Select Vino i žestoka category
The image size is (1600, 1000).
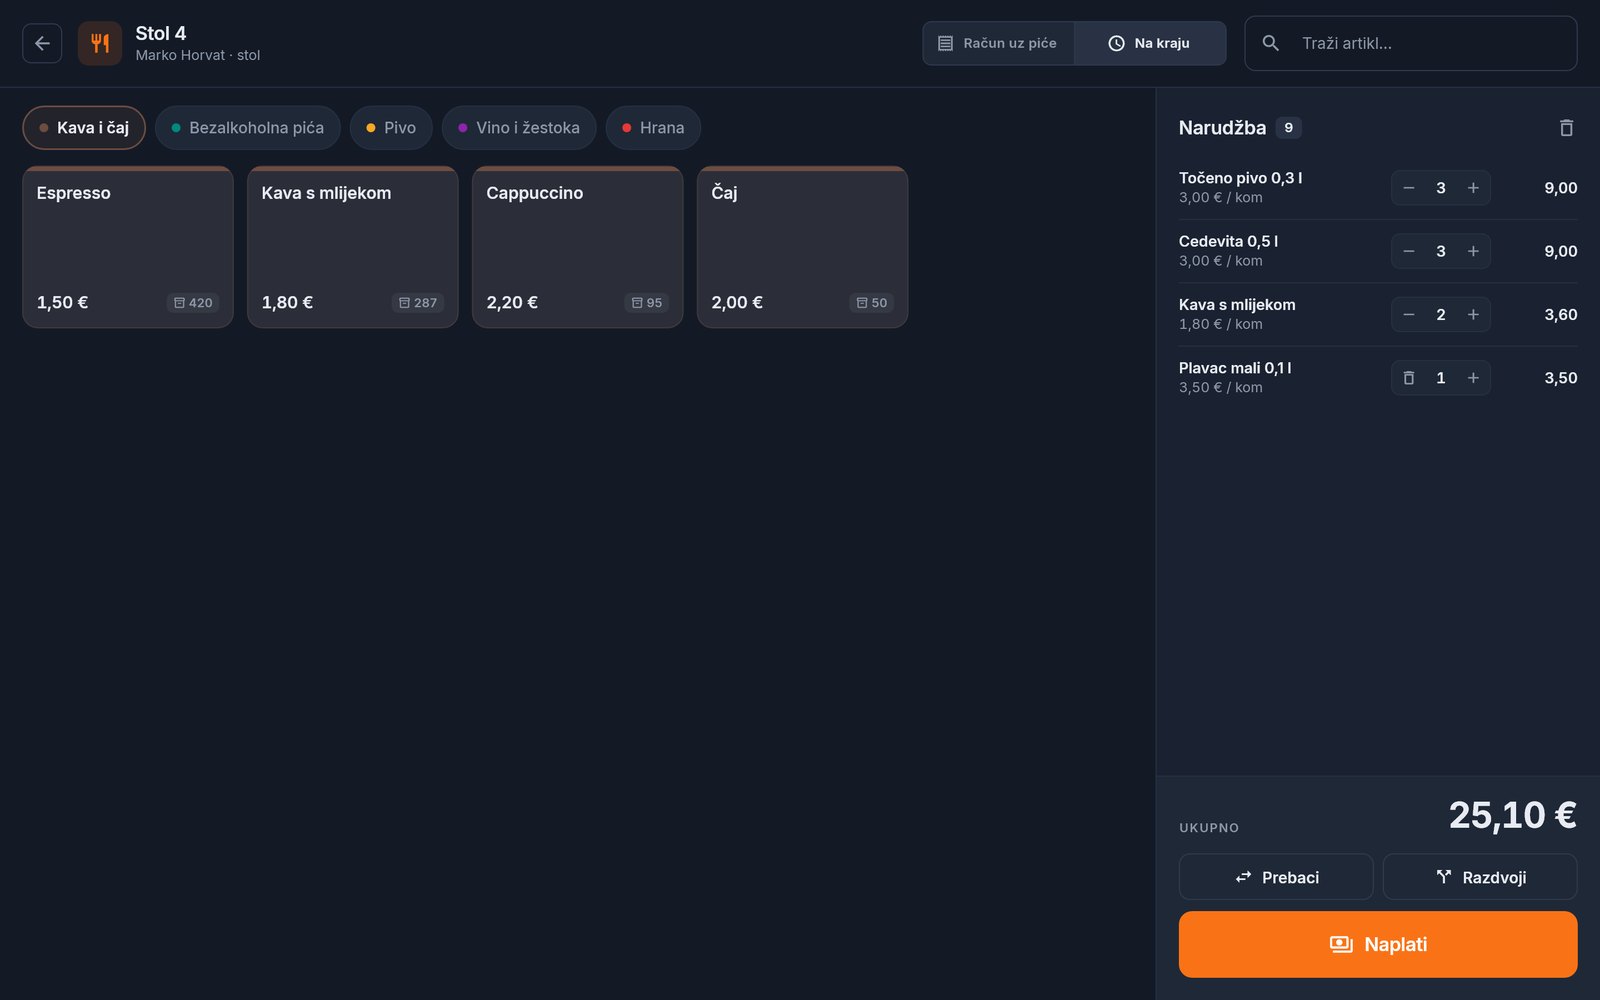[519, 128]
